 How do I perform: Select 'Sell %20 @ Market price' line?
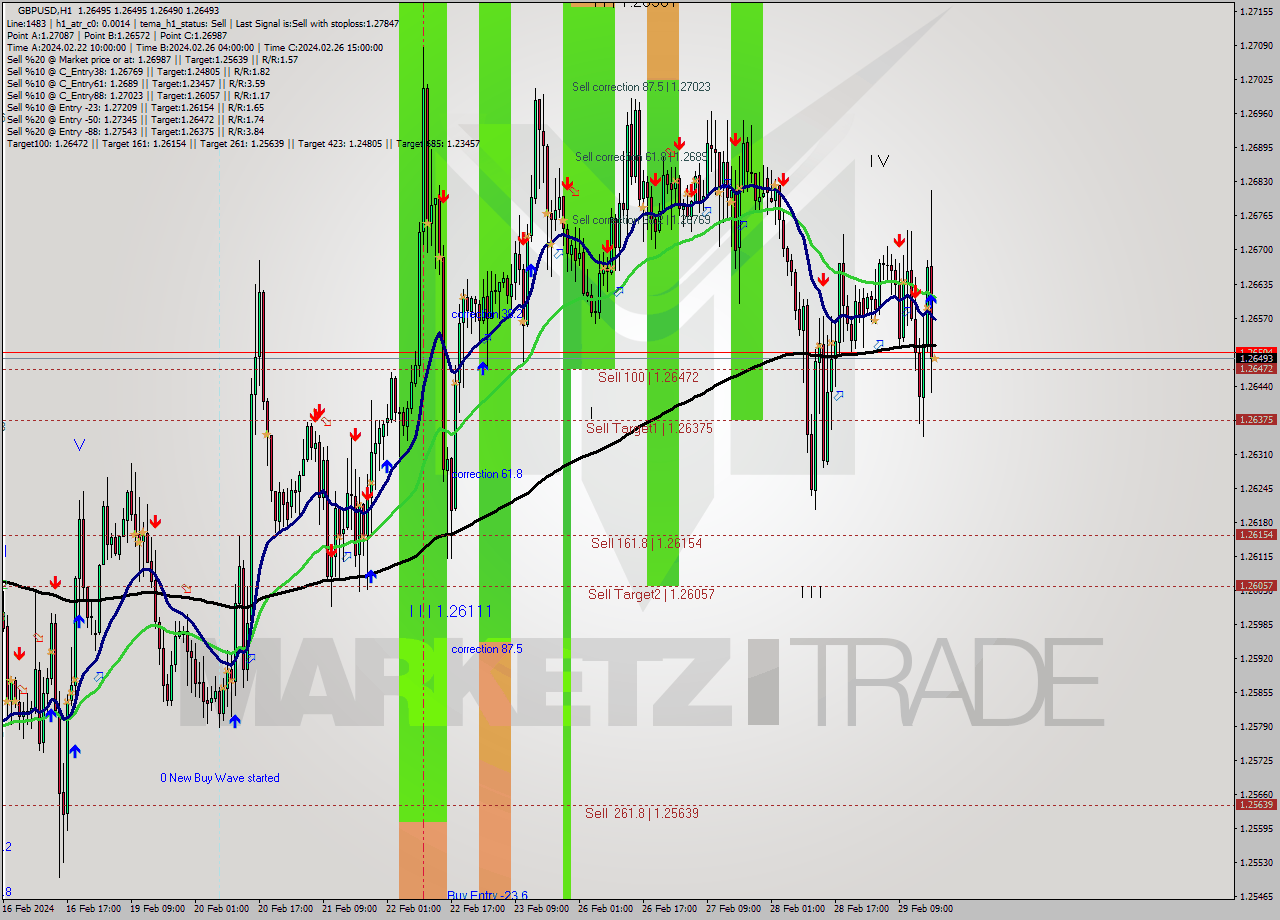[152, 59]
